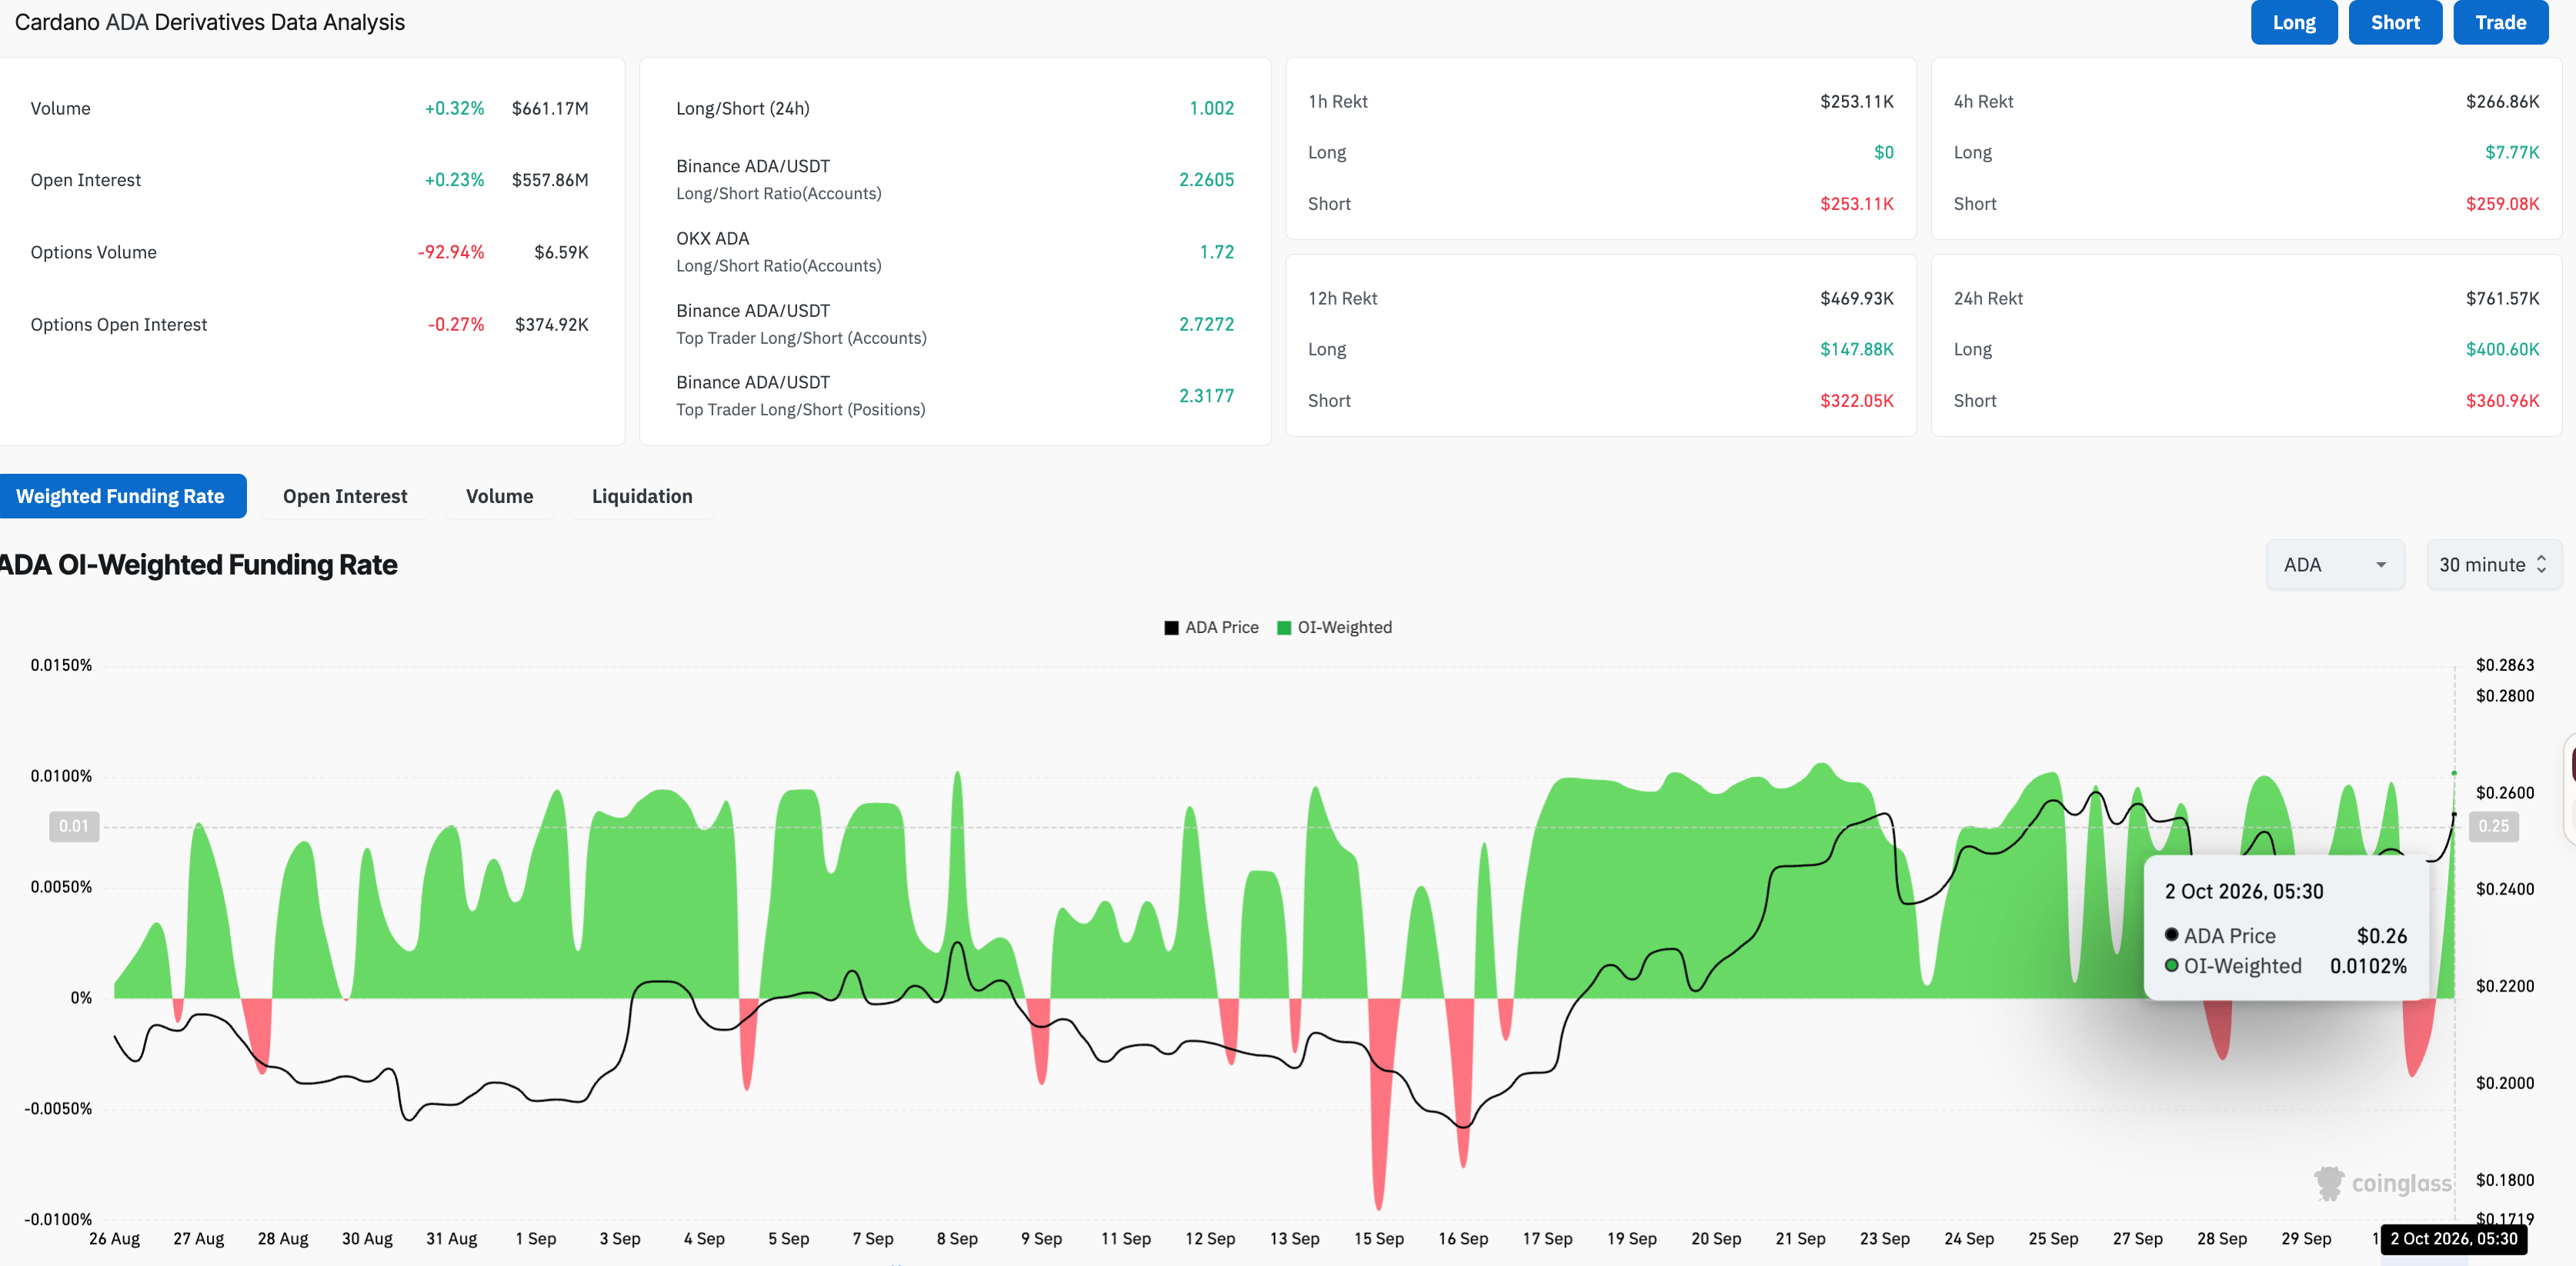Open the Volume chart tab
Viewport: 2576px width, 1266px height.
click(499, 496)
